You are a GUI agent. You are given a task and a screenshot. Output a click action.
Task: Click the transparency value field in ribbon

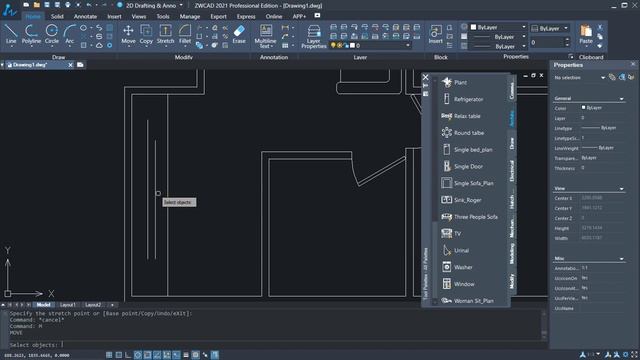point(546,42)
